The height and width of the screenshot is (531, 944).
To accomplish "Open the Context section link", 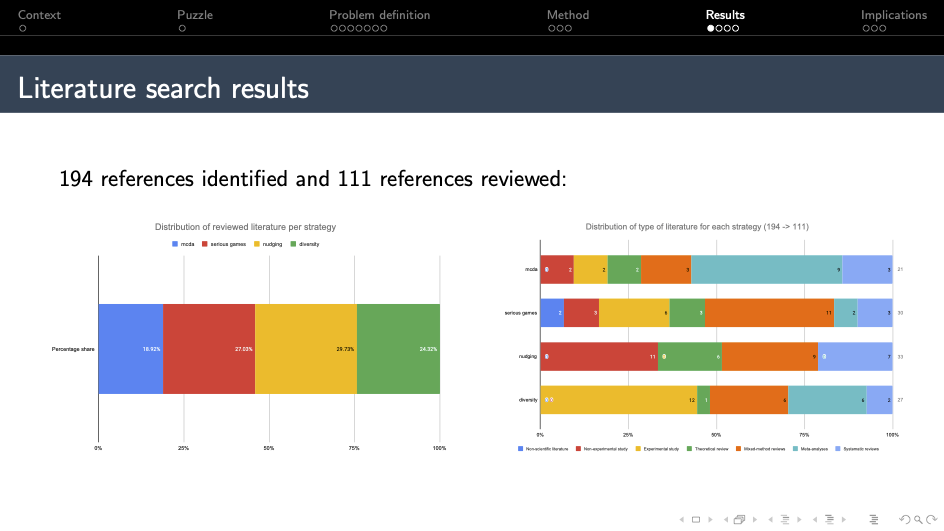I will coord(39,15).
